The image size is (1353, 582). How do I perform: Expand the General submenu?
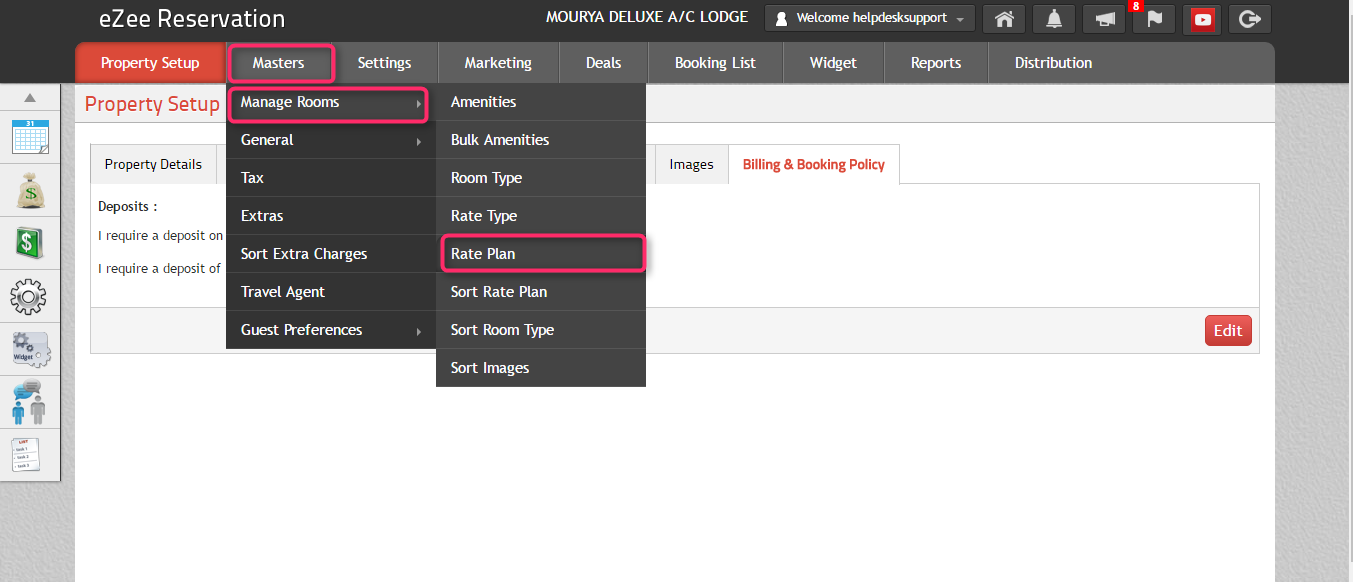pos(331,140)
